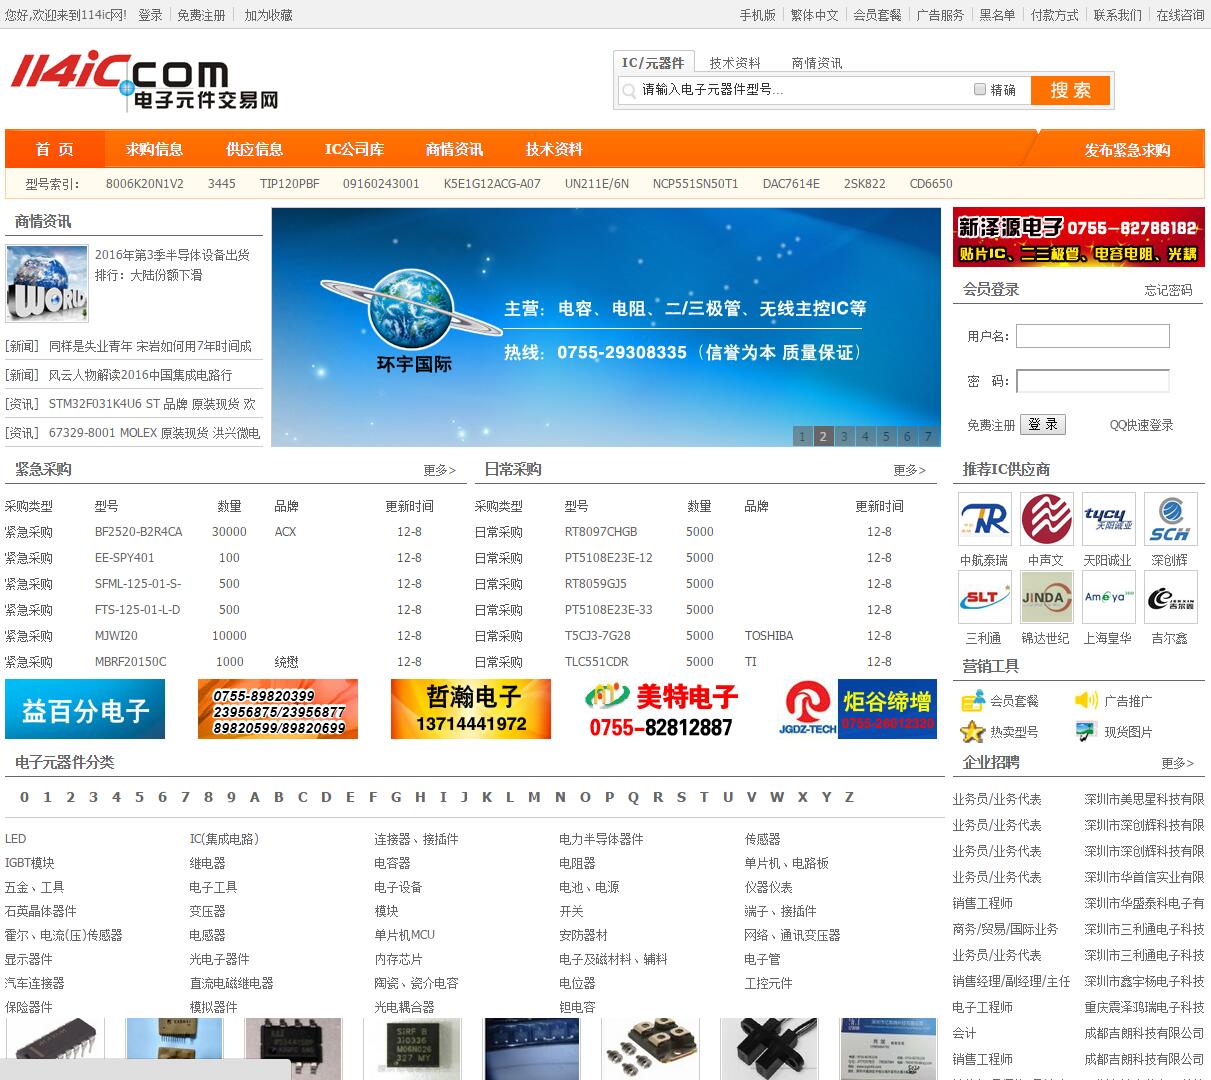
Task: Click the 会员套餐 marketing tool icon
Action: [973, 701]
